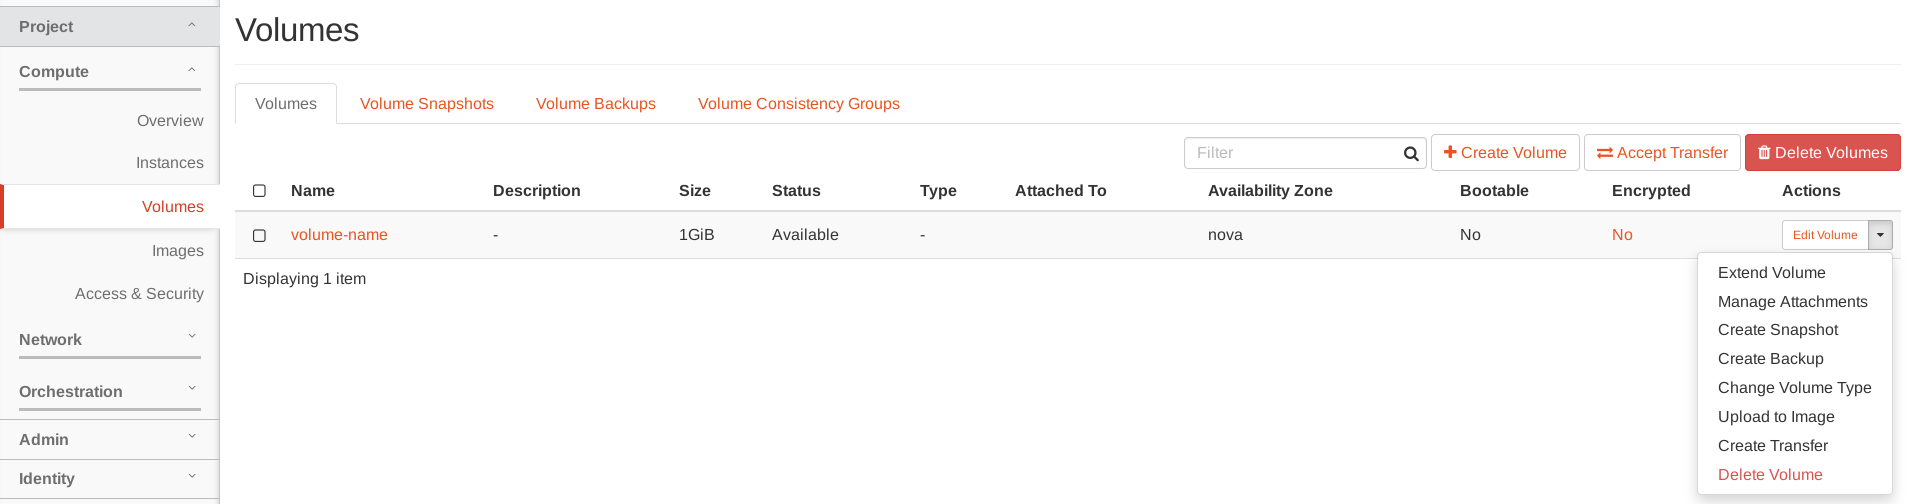
Task: Check the volume-name row checkbox
Action: (259, 236)
